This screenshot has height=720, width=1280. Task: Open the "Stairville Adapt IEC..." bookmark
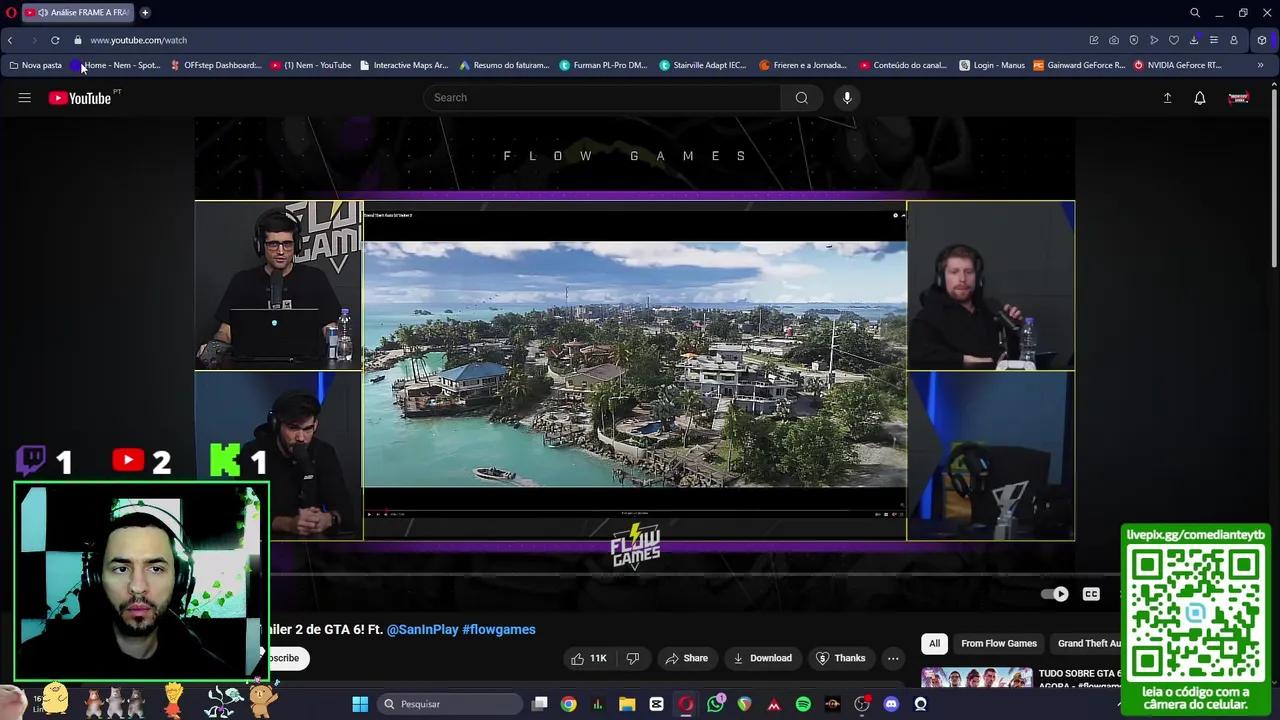tap(703, 65)
